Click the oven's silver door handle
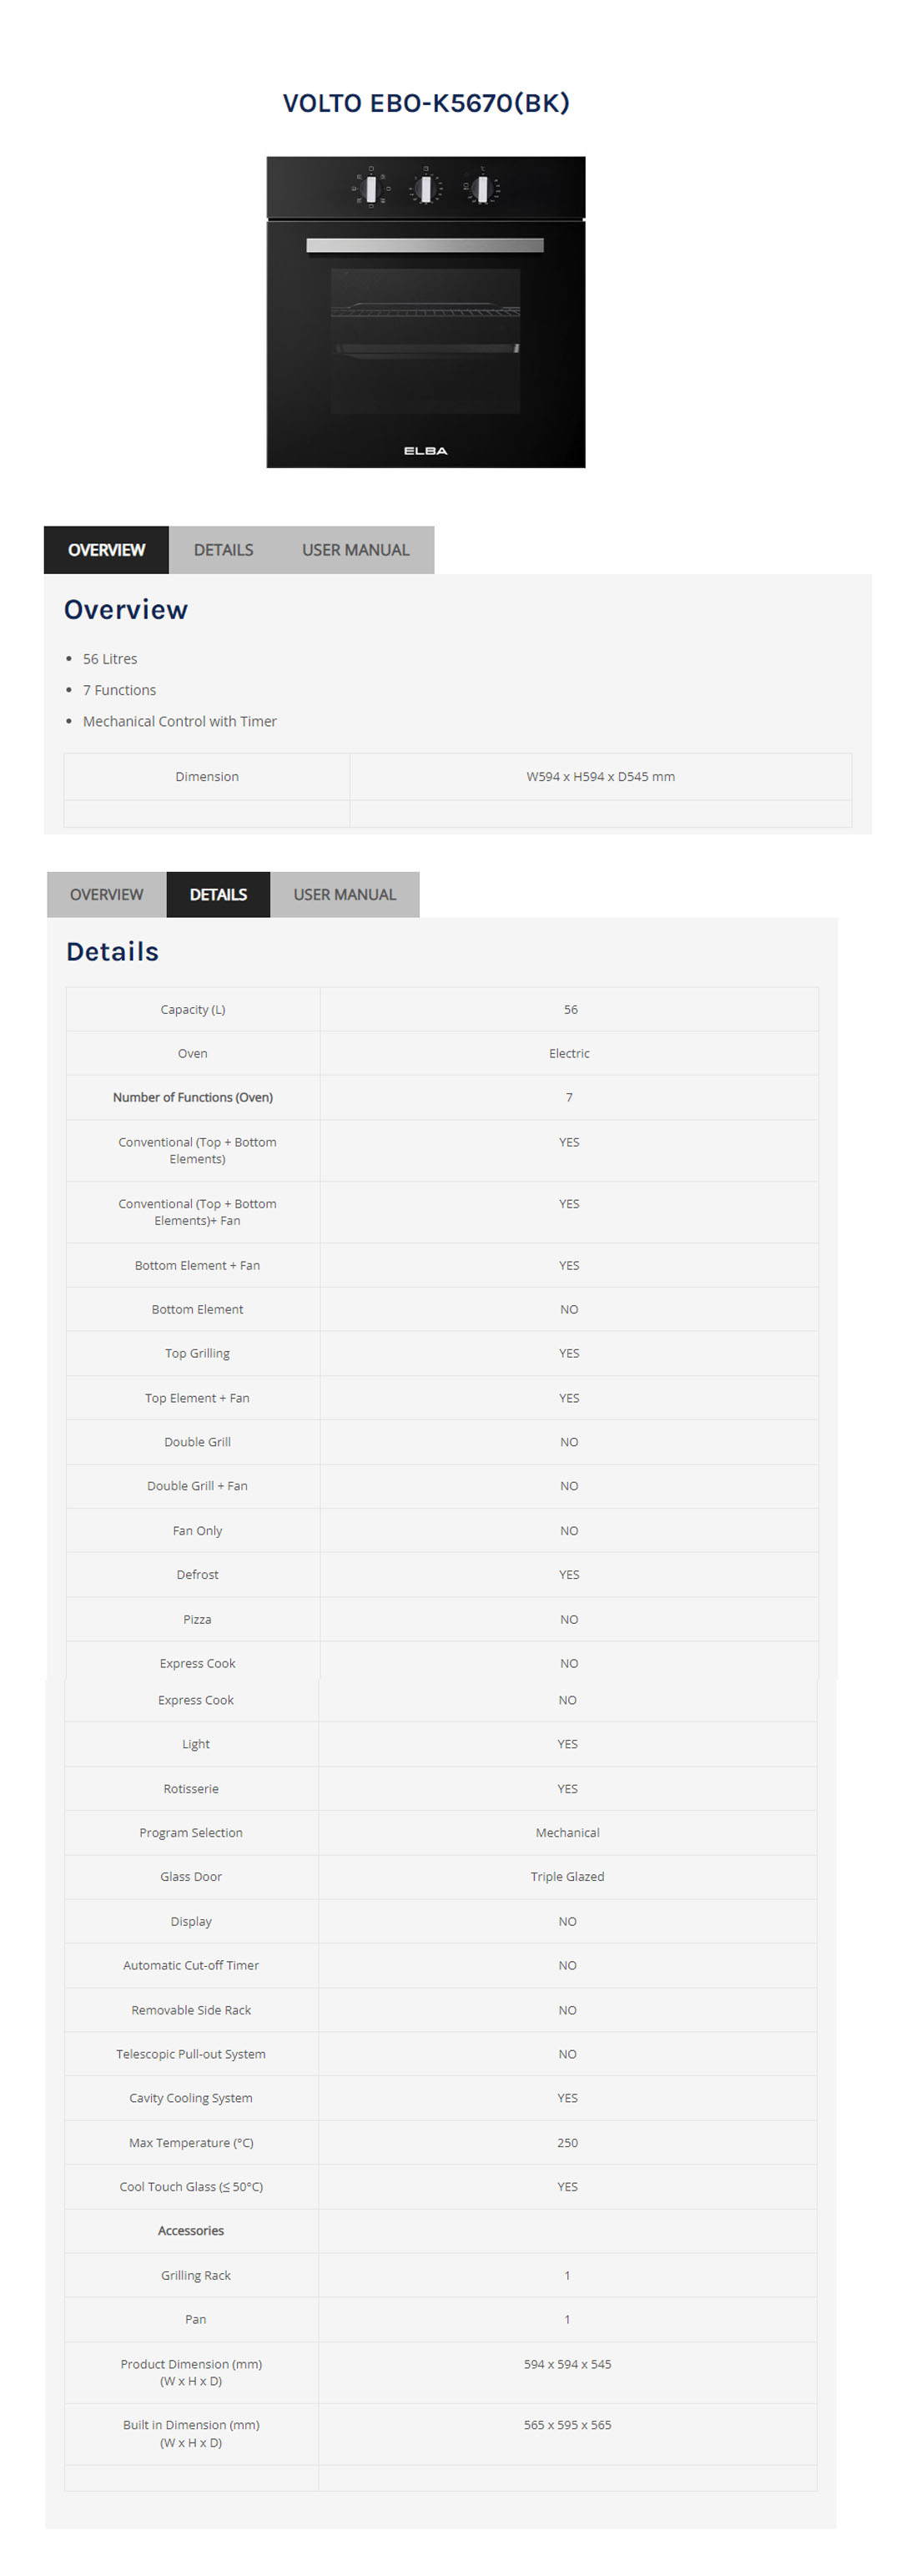 425,245
